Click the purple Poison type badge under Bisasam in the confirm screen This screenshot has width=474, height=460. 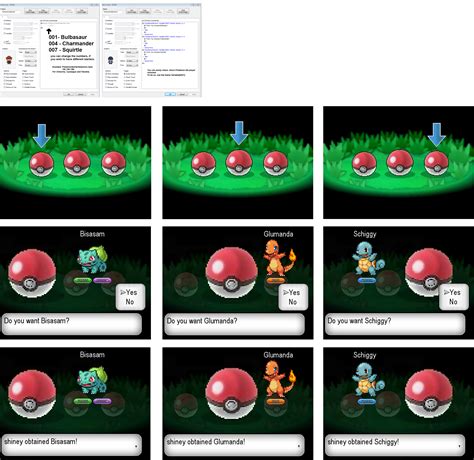tap(102, 281)
